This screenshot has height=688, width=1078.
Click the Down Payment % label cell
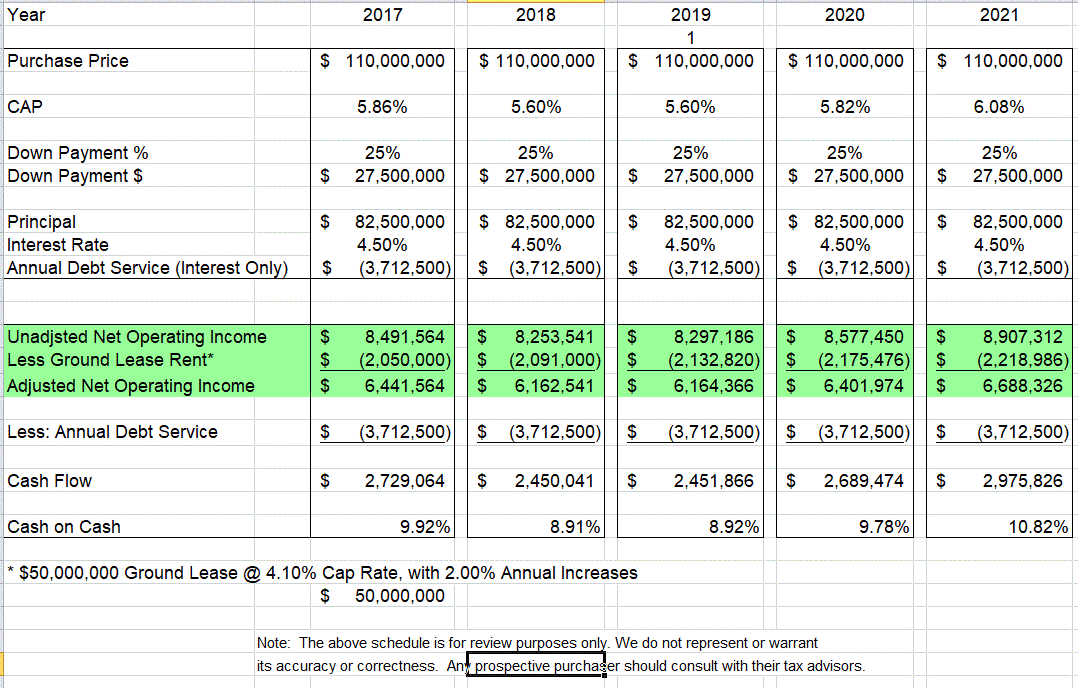[78, 153]
